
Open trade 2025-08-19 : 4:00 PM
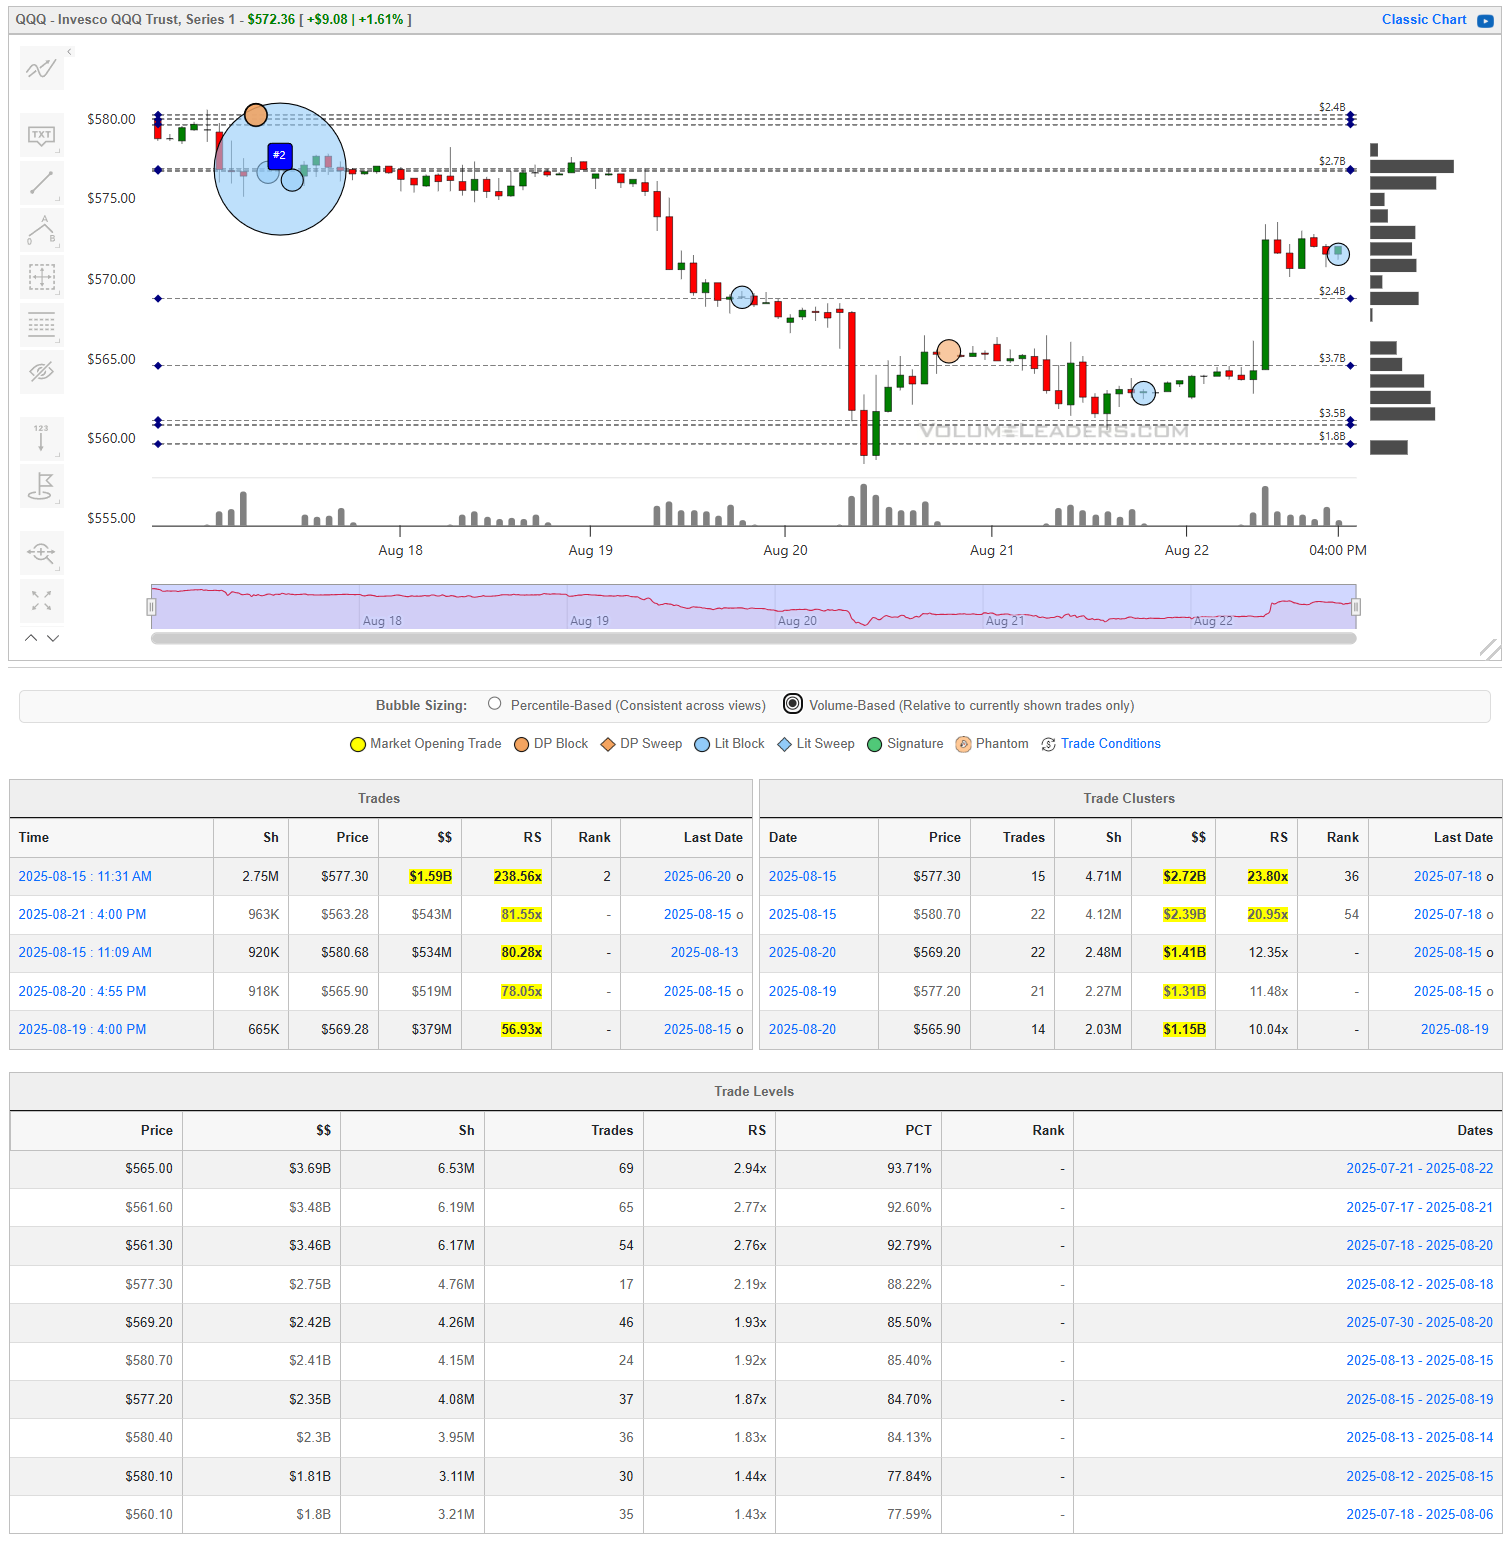point(82,1029)
